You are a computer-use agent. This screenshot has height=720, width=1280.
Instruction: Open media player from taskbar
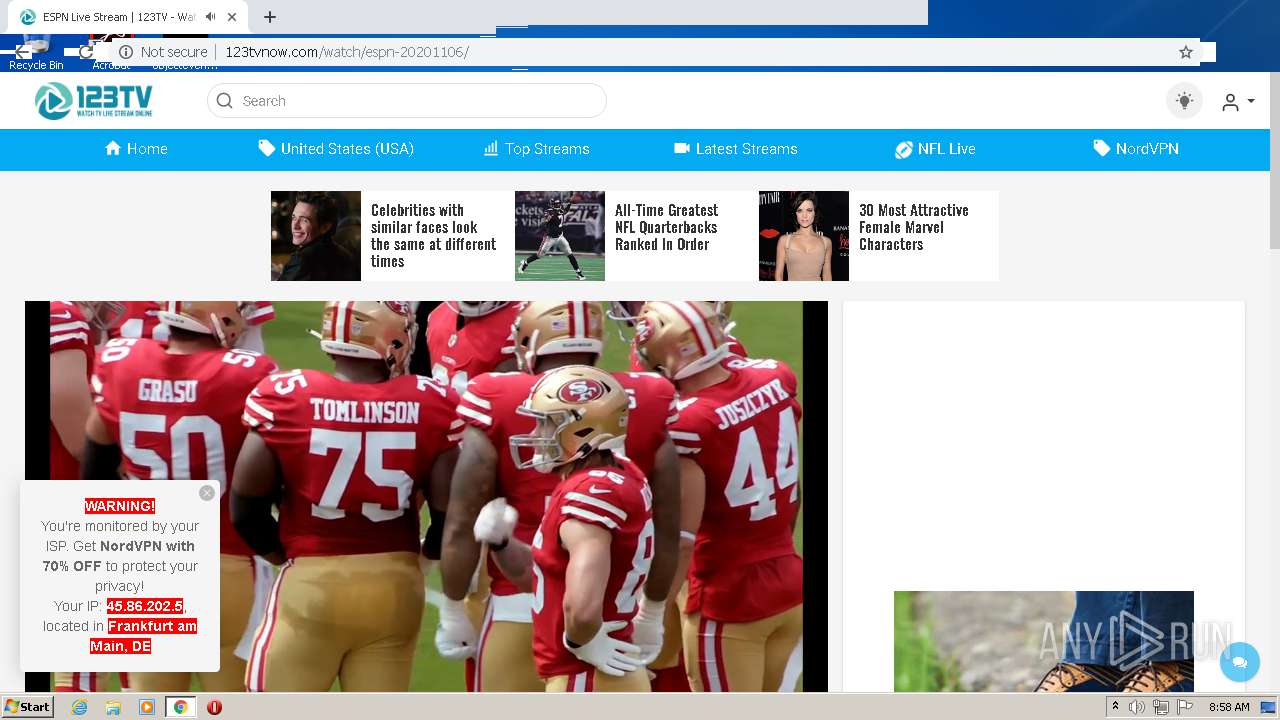147,707
